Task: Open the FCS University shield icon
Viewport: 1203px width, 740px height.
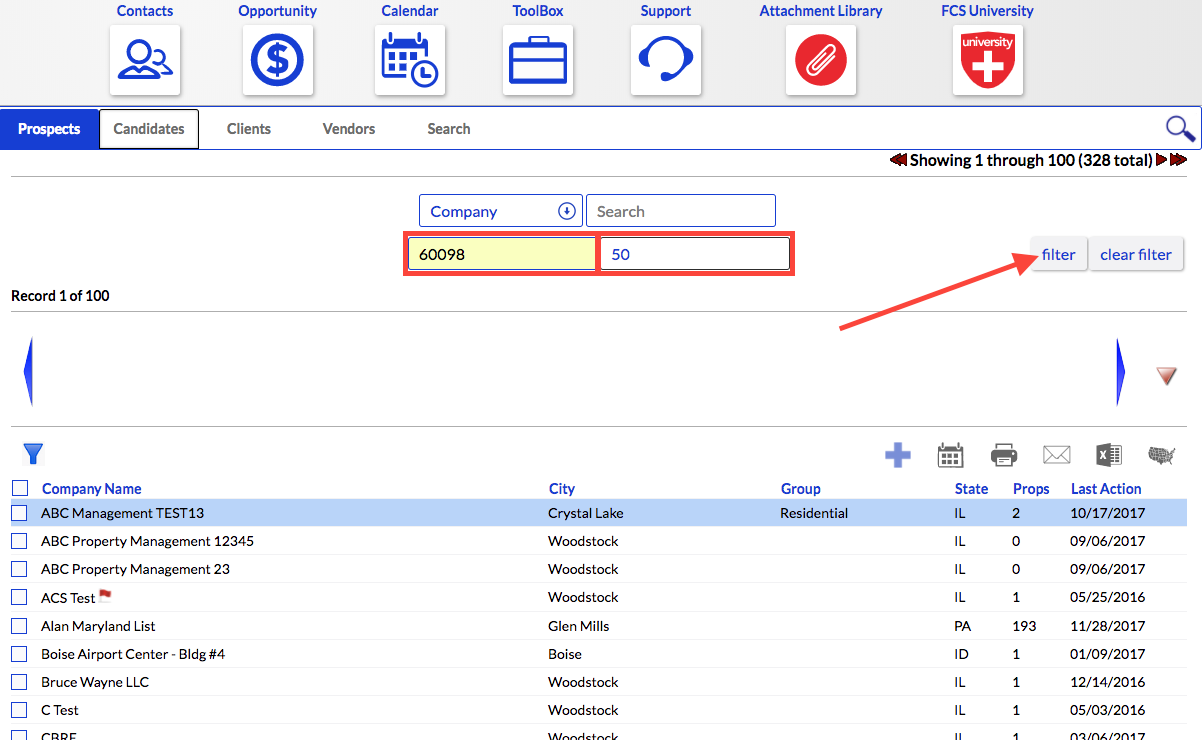Action: coord(988,60)
